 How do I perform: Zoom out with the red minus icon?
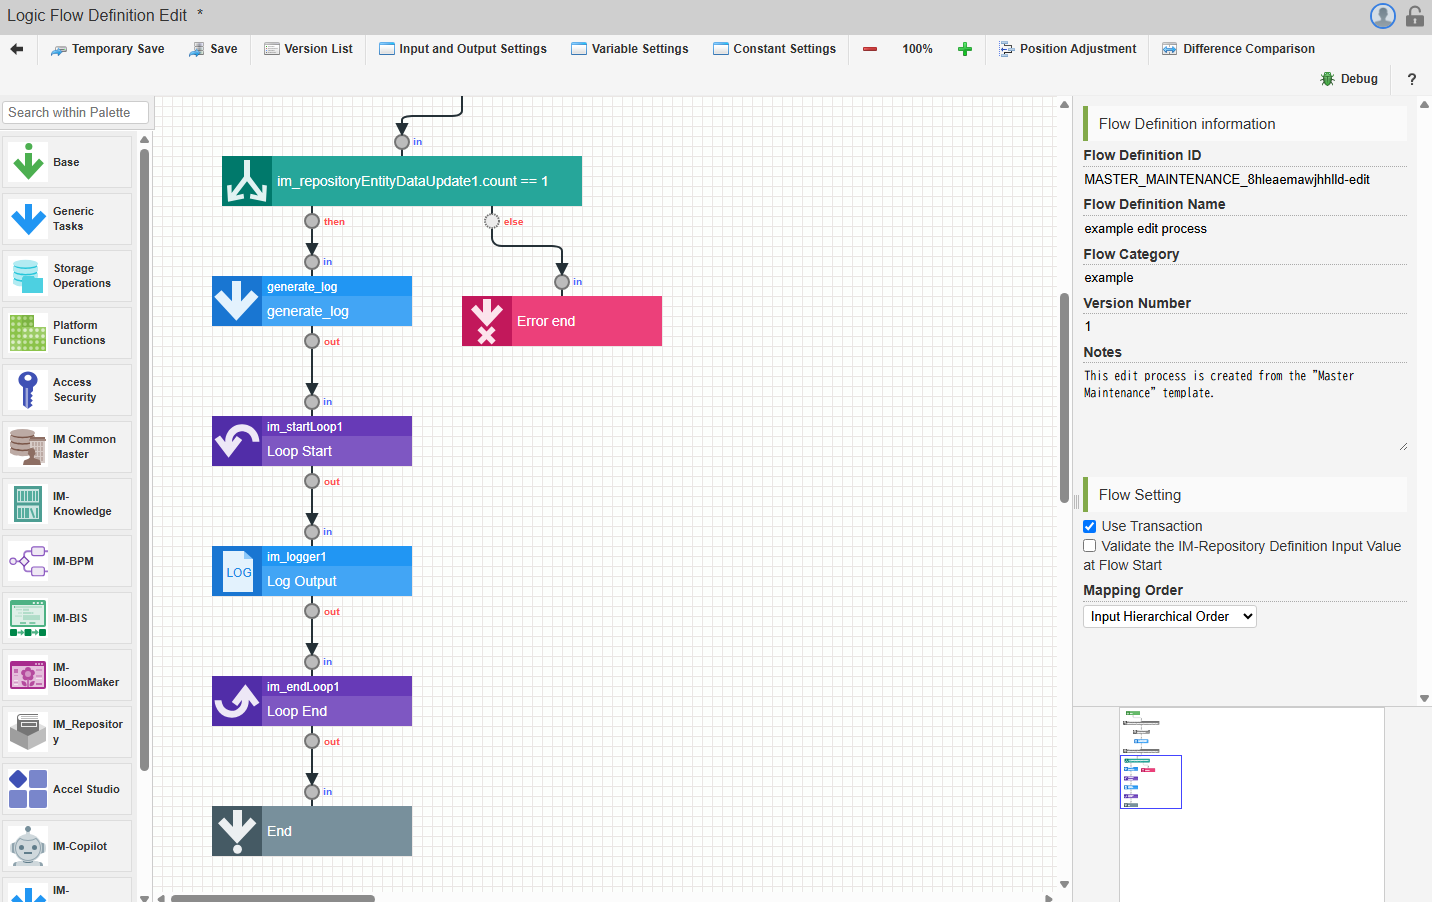(x=870, y=49)
